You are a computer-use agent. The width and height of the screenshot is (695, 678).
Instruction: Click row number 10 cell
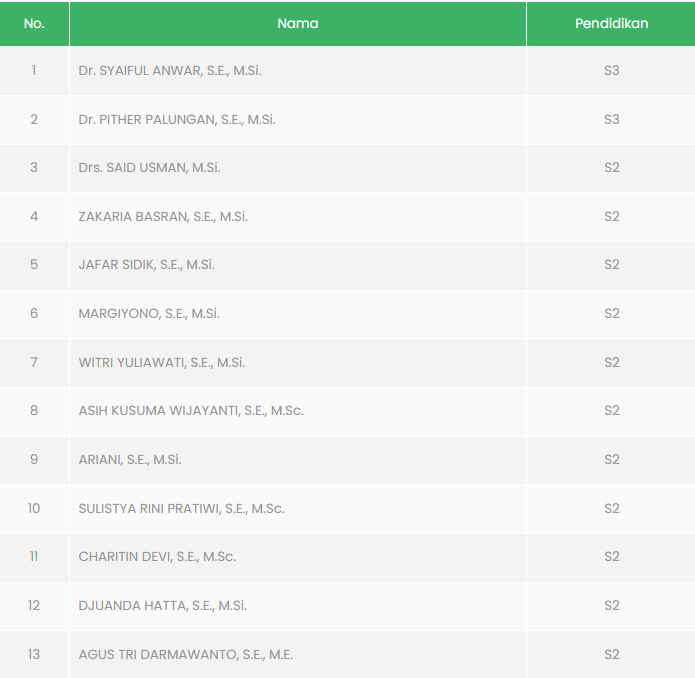click(x=34, y=508)
